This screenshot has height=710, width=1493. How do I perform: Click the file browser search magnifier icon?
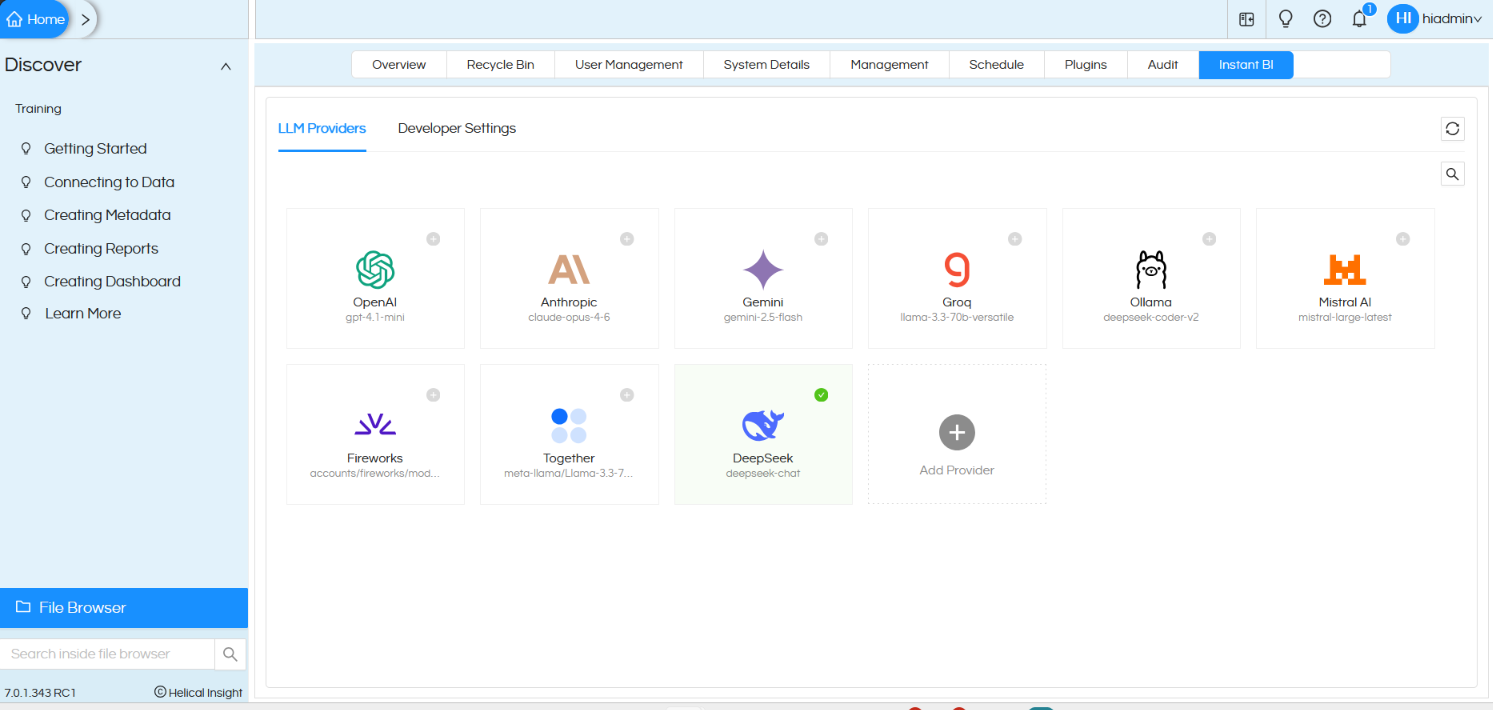coord(230,654)
